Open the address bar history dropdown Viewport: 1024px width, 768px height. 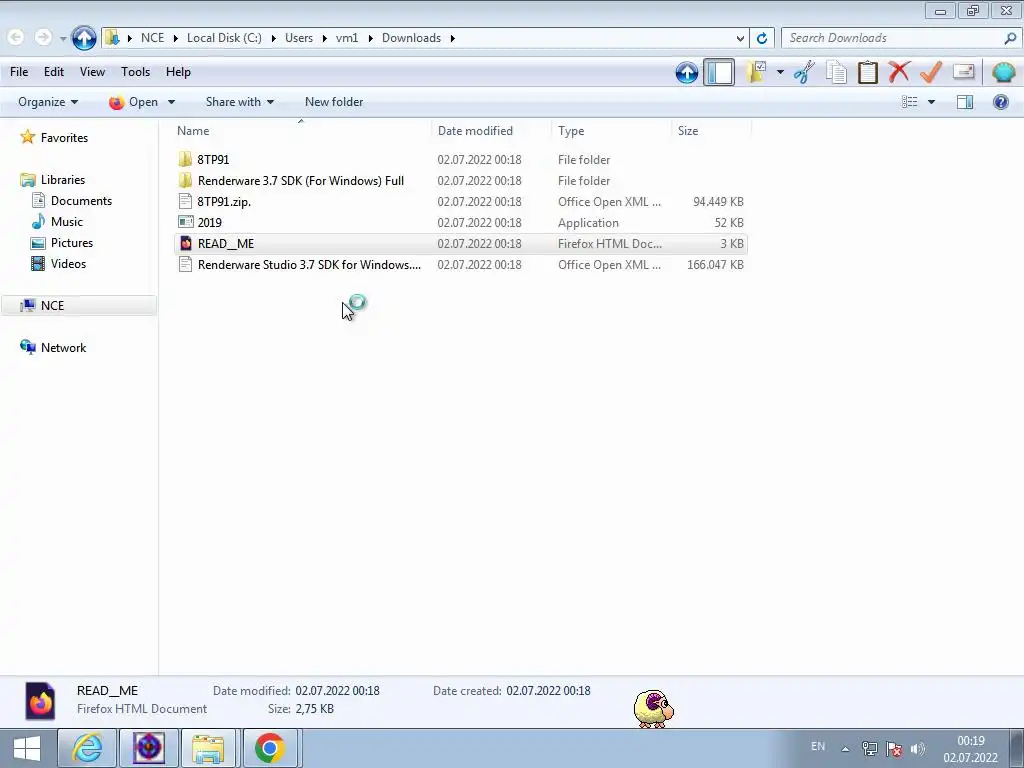[740, 38]
